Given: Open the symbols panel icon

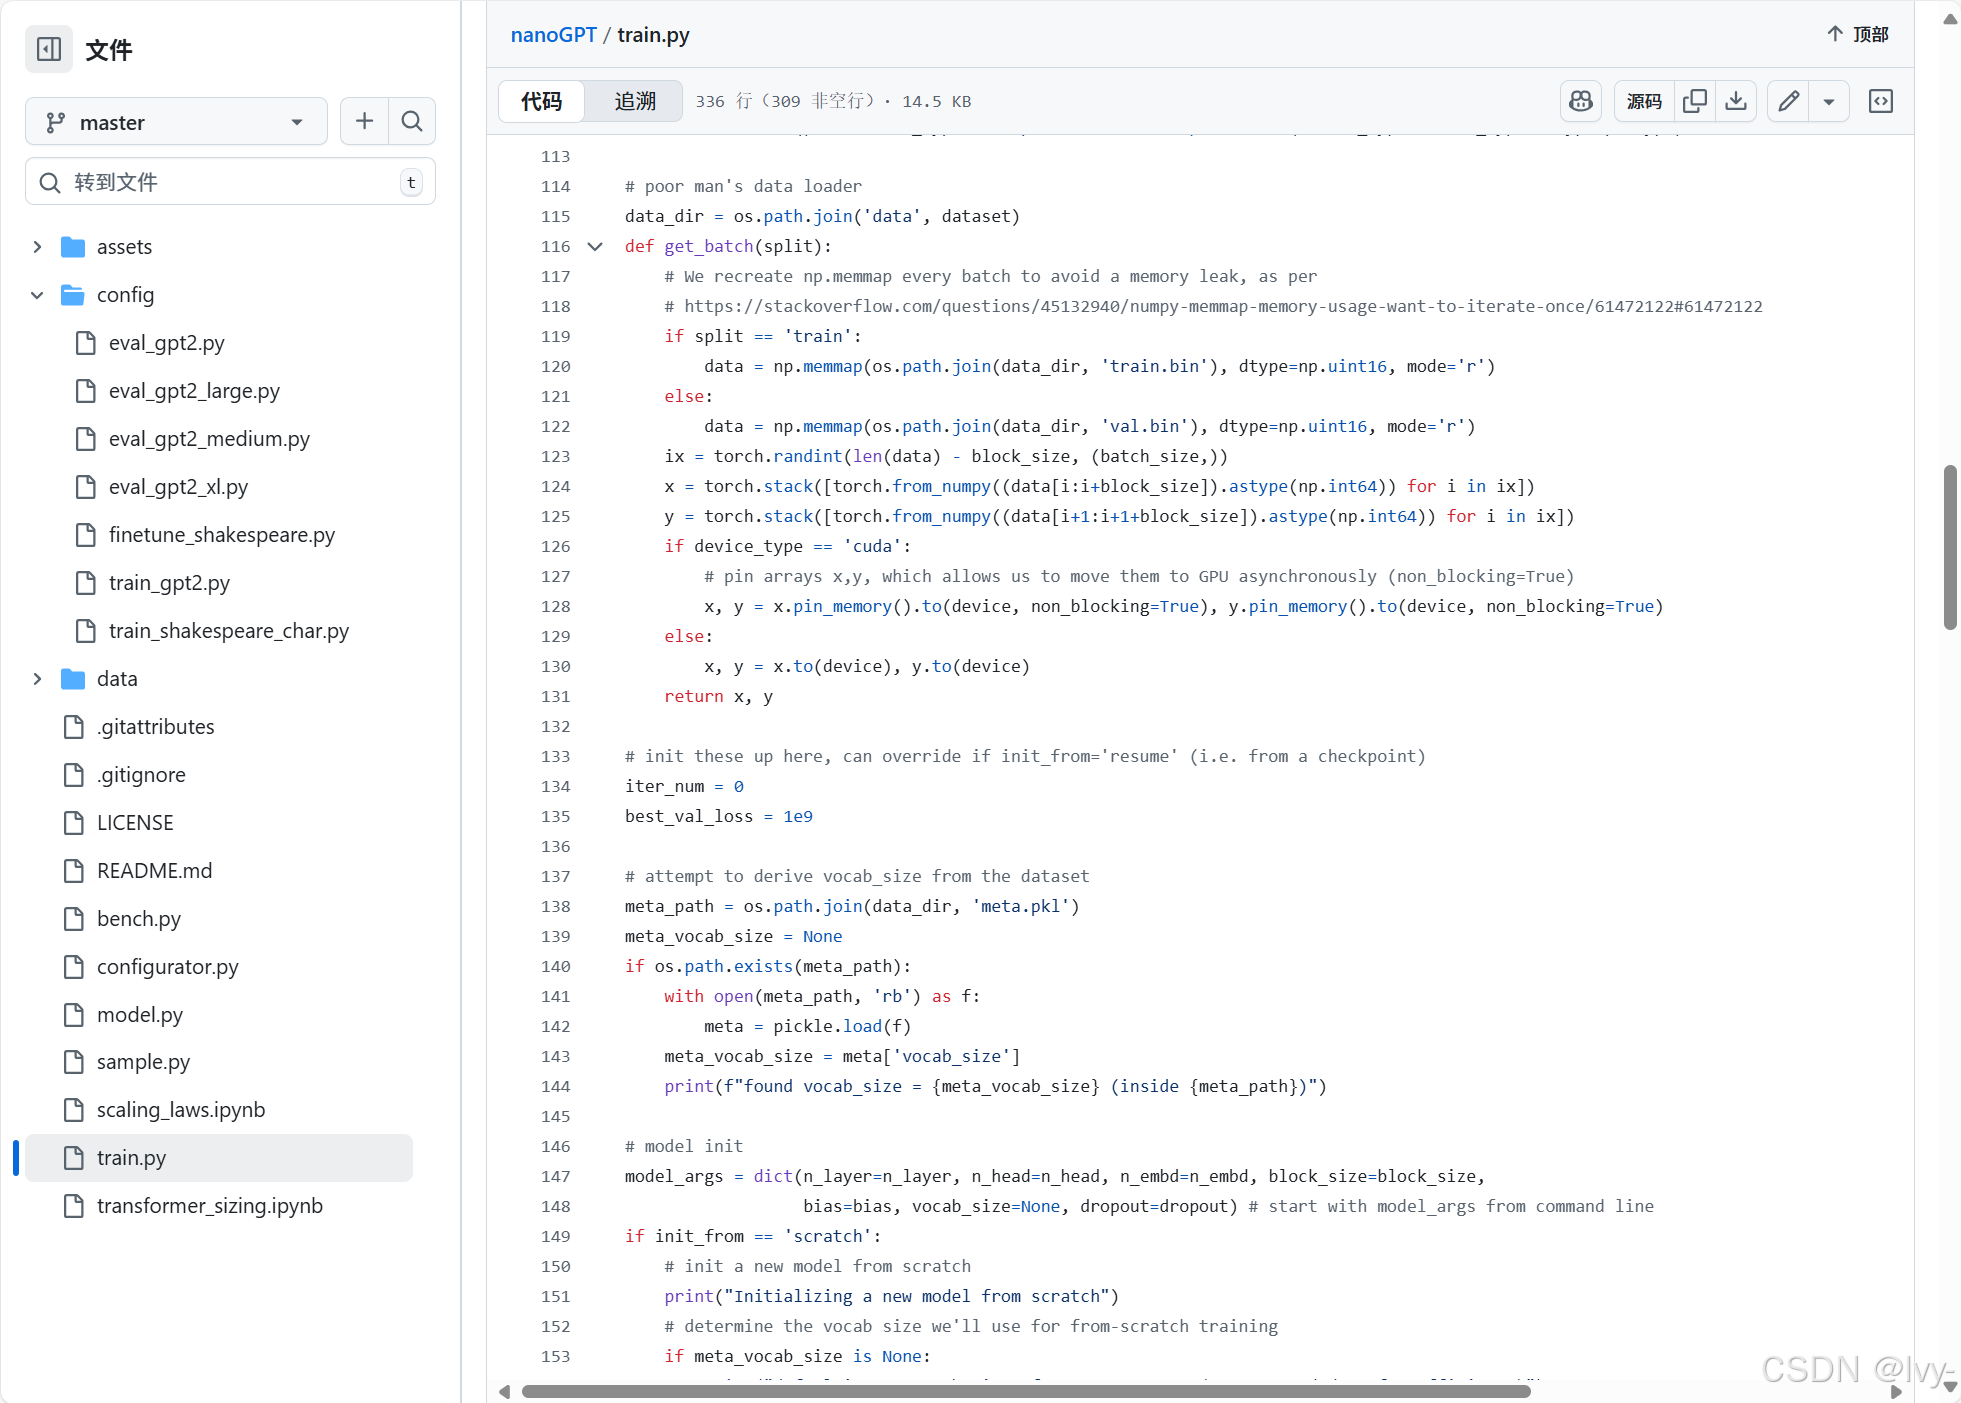Looking at the screenshot, I should coord(1880,101).
